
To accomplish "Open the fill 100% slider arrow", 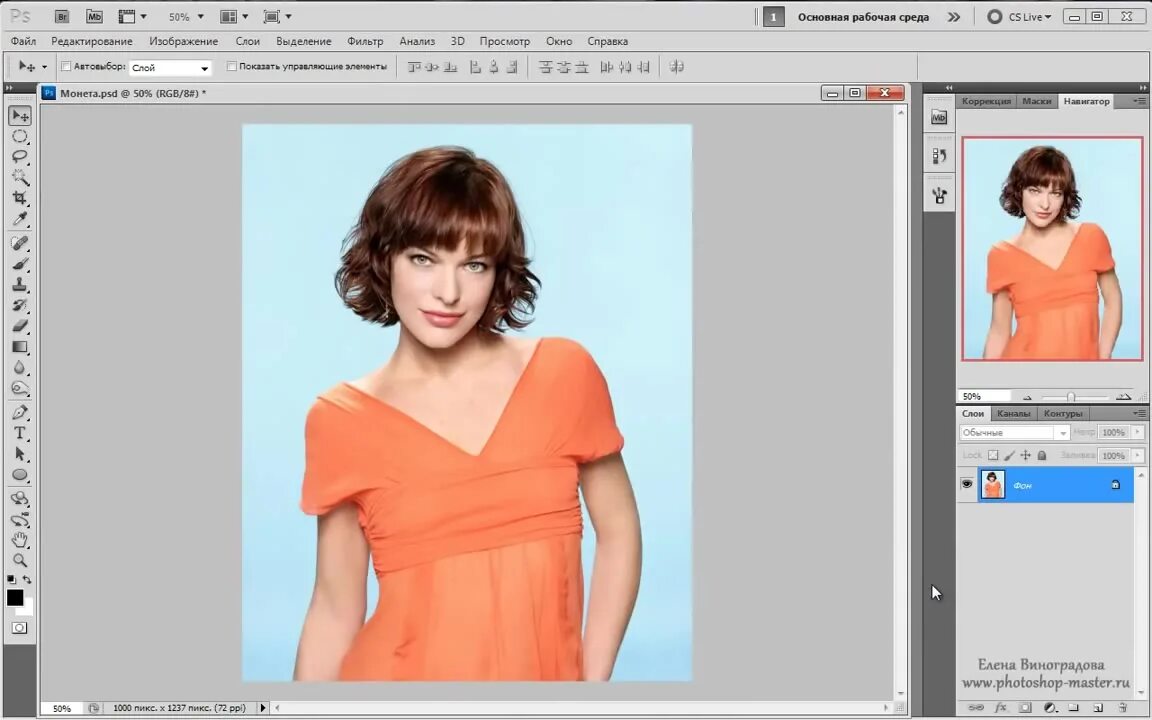I will pyautogui.click(x=1137, y=456).
